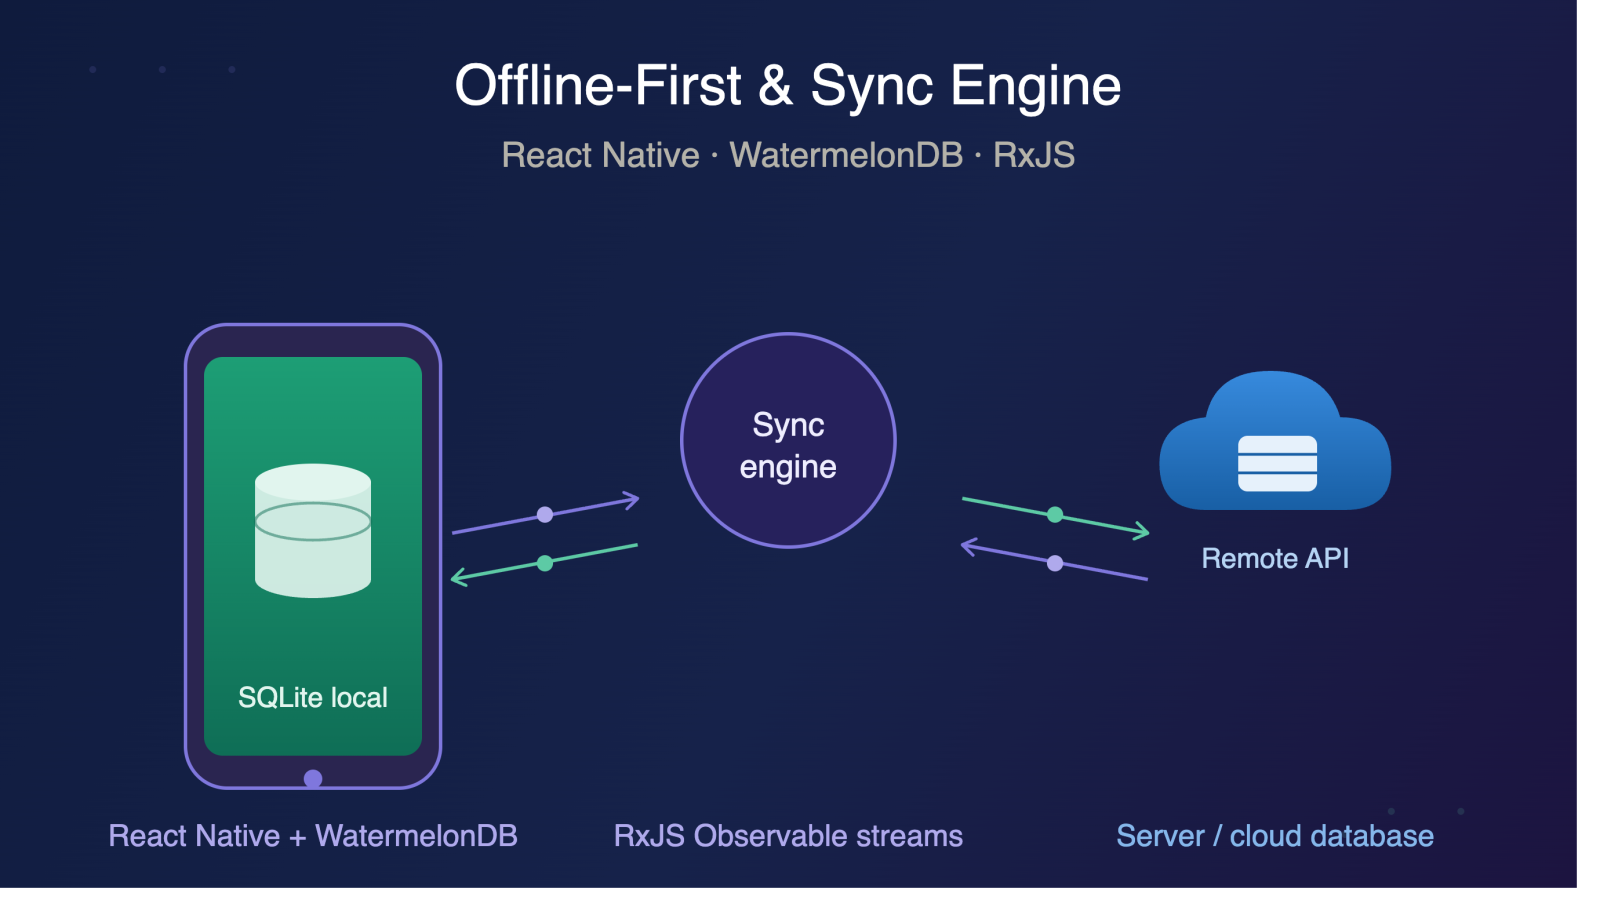
Task: Select the green phone screen
Action: point(313,556)
